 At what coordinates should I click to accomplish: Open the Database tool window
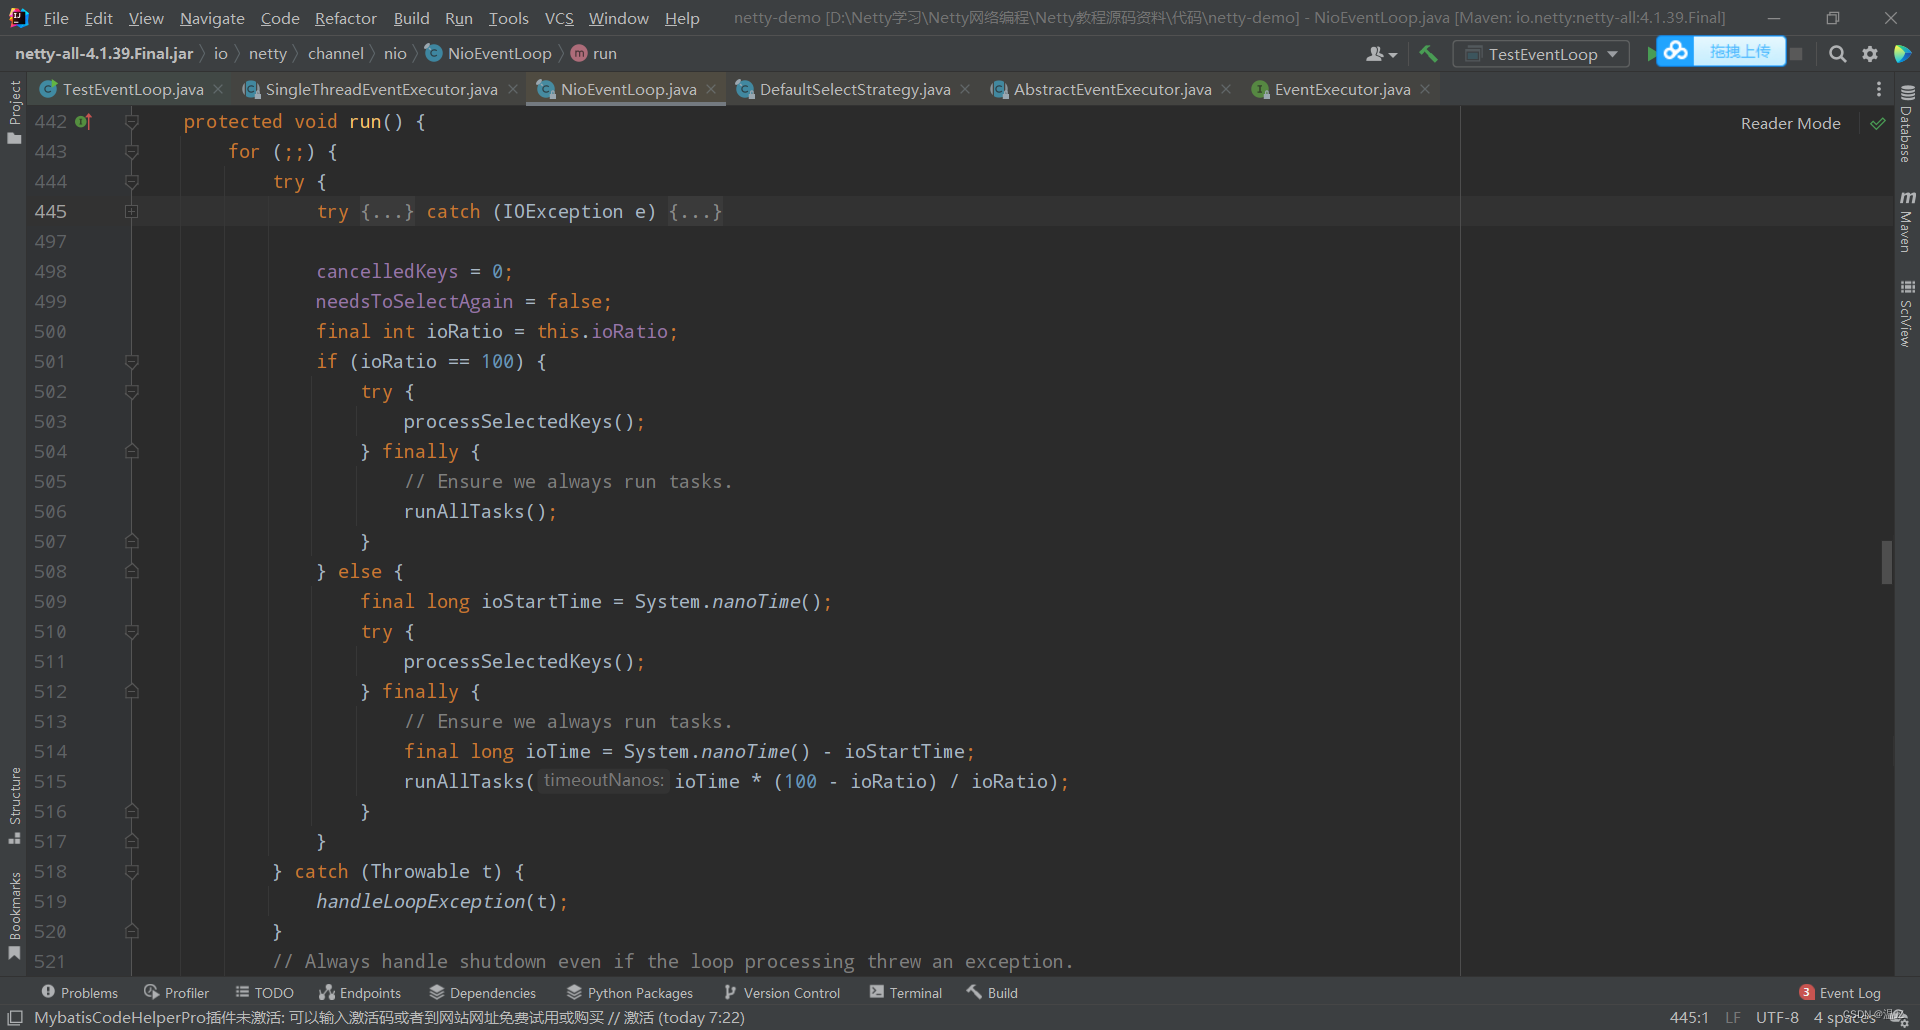[x=1907, y=124]
